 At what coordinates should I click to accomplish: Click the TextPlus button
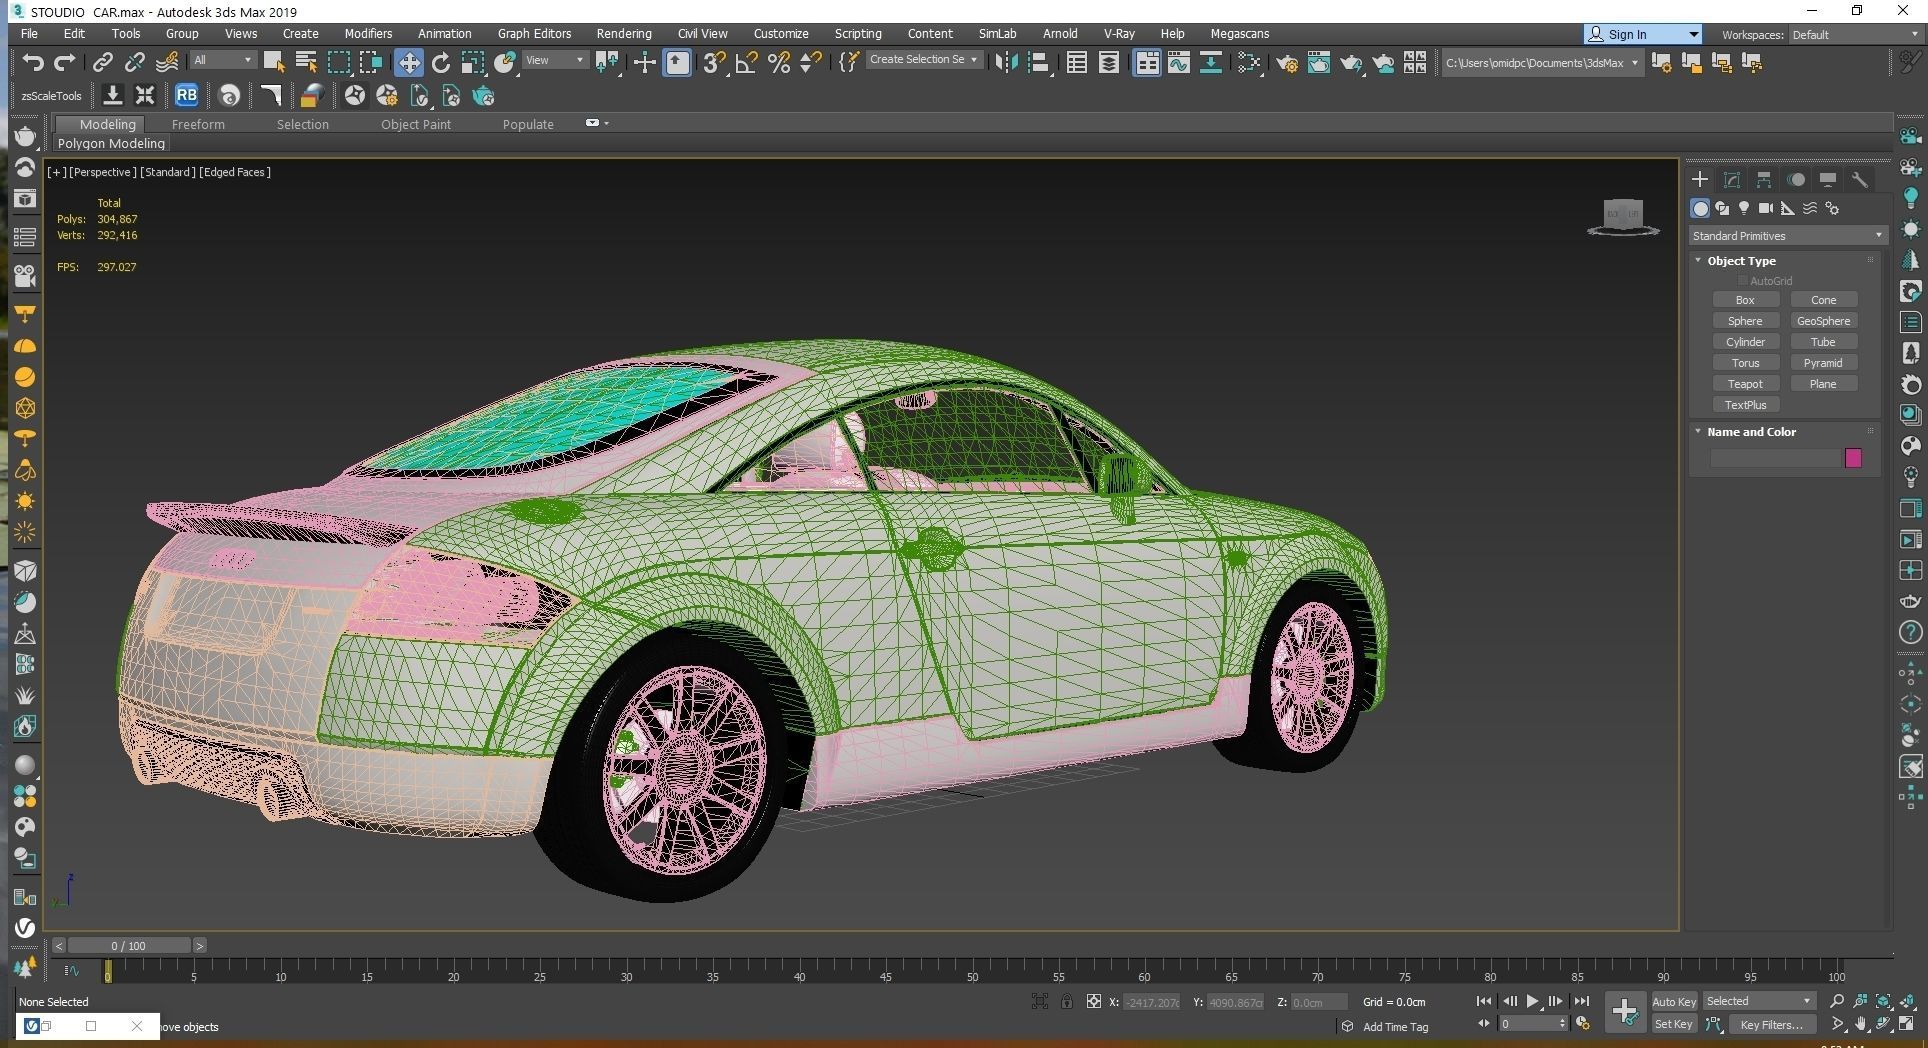click(x=1745, y=405)
